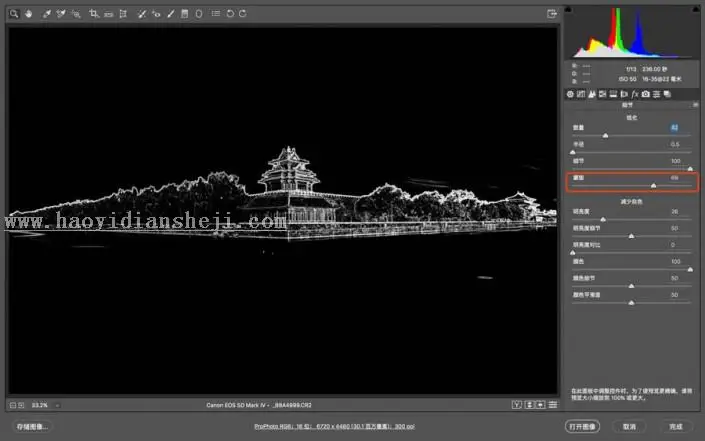This screenshot has width=705, height=441.
Task: Copy current settings to before icon
Action: pos(540,405)
